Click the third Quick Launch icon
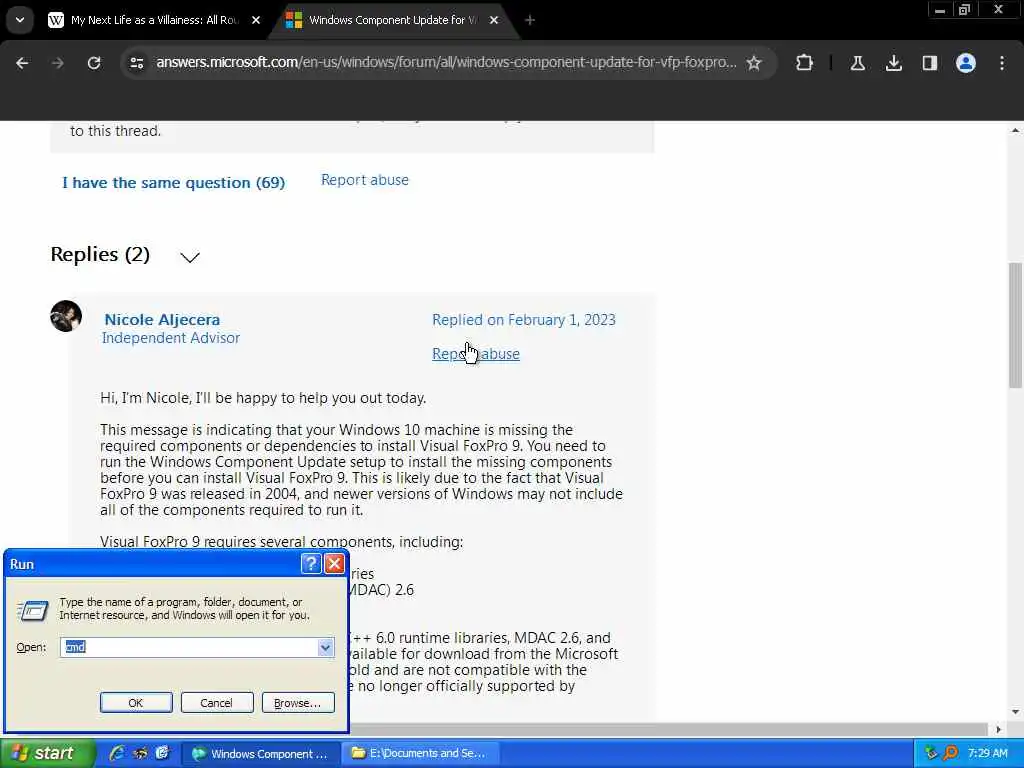 click(x=162, y=753)
